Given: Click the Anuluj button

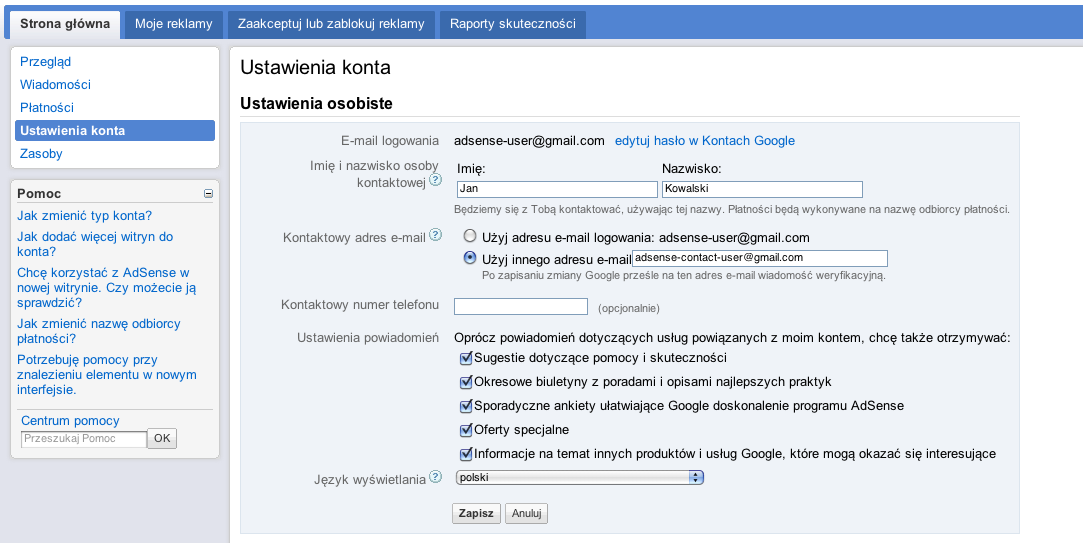Looking at the screenshot, I should (x=526, y=513).
